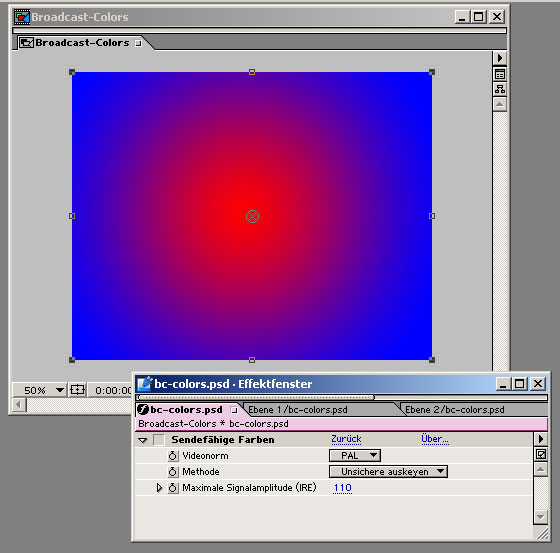560x553 pixels.
Task: Click the flowchart view icon button
Action: [500, 89]
